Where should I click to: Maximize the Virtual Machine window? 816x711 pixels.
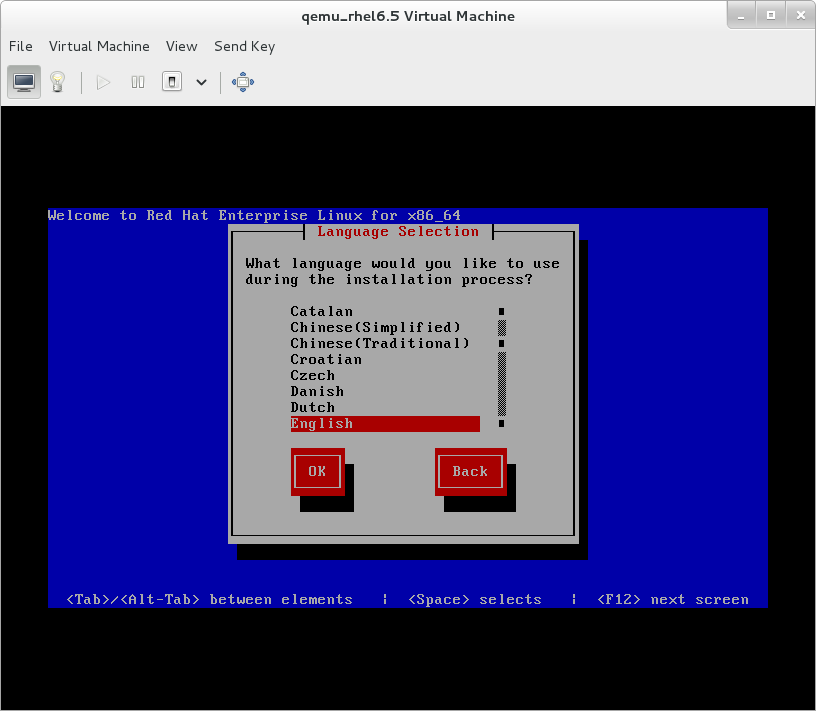point(771,16)
